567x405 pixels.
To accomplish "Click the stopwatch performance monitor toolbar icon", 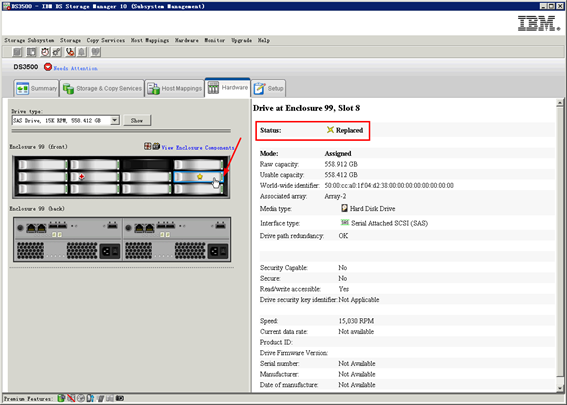I will [x=45, y=52].
